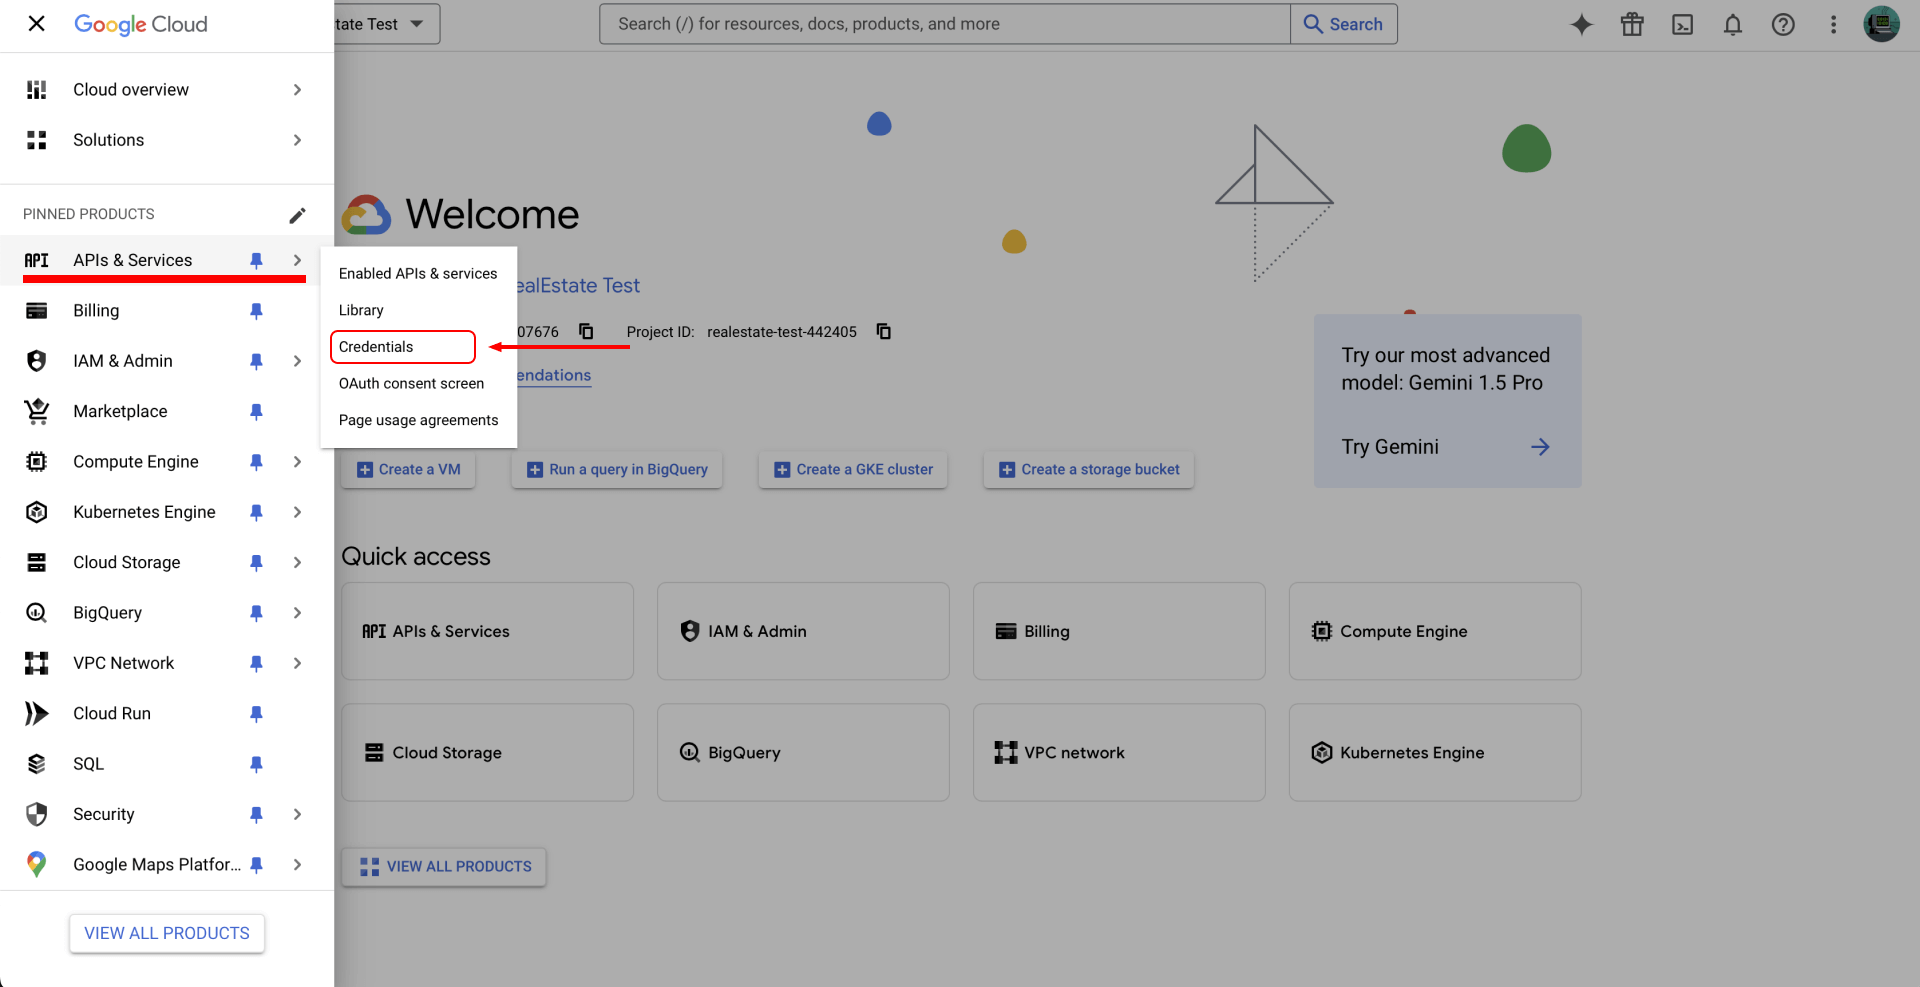Open OAuth consent screen menu item

pyautogui.click(x=411, y=384)
